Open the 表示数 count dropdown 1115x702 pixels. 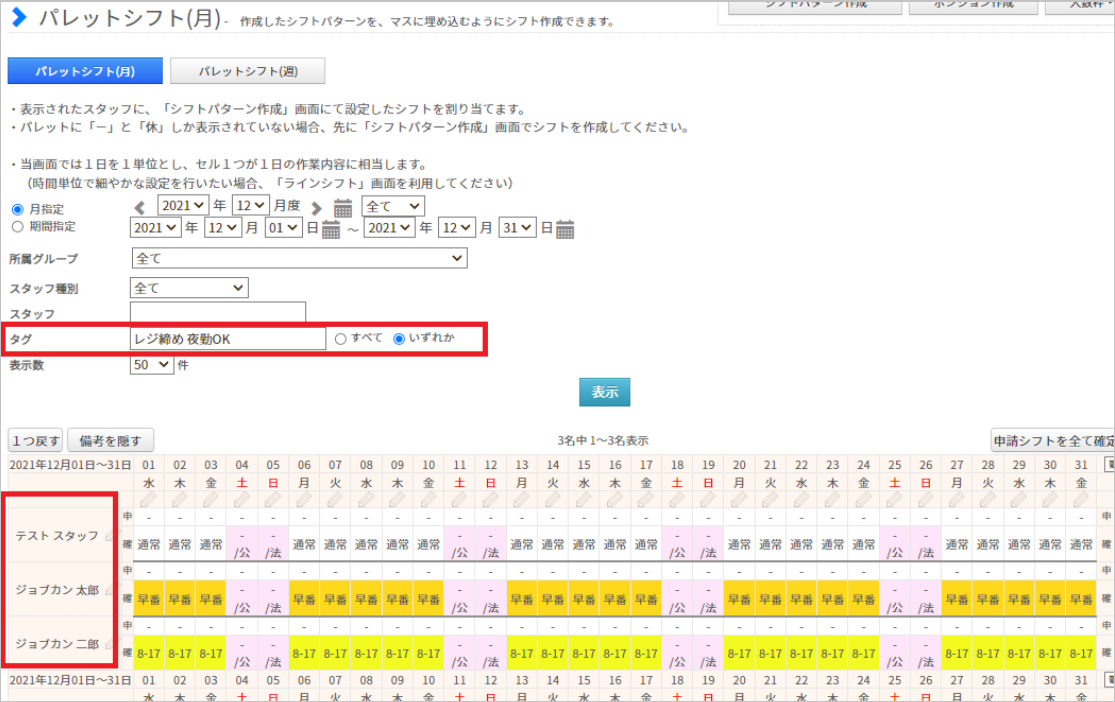tap(151, 365)
